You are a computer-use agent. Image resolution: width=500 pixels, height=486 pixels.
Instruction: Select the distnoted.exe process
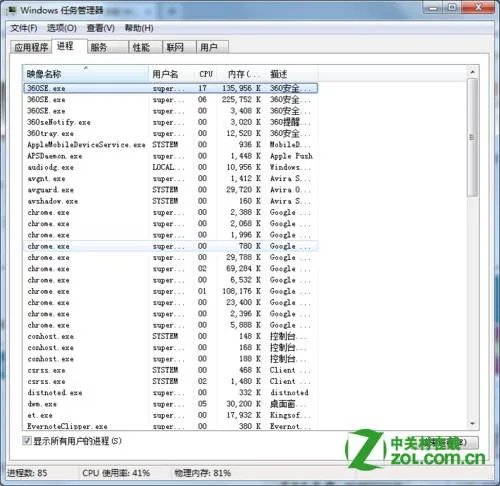coord(171,393)
